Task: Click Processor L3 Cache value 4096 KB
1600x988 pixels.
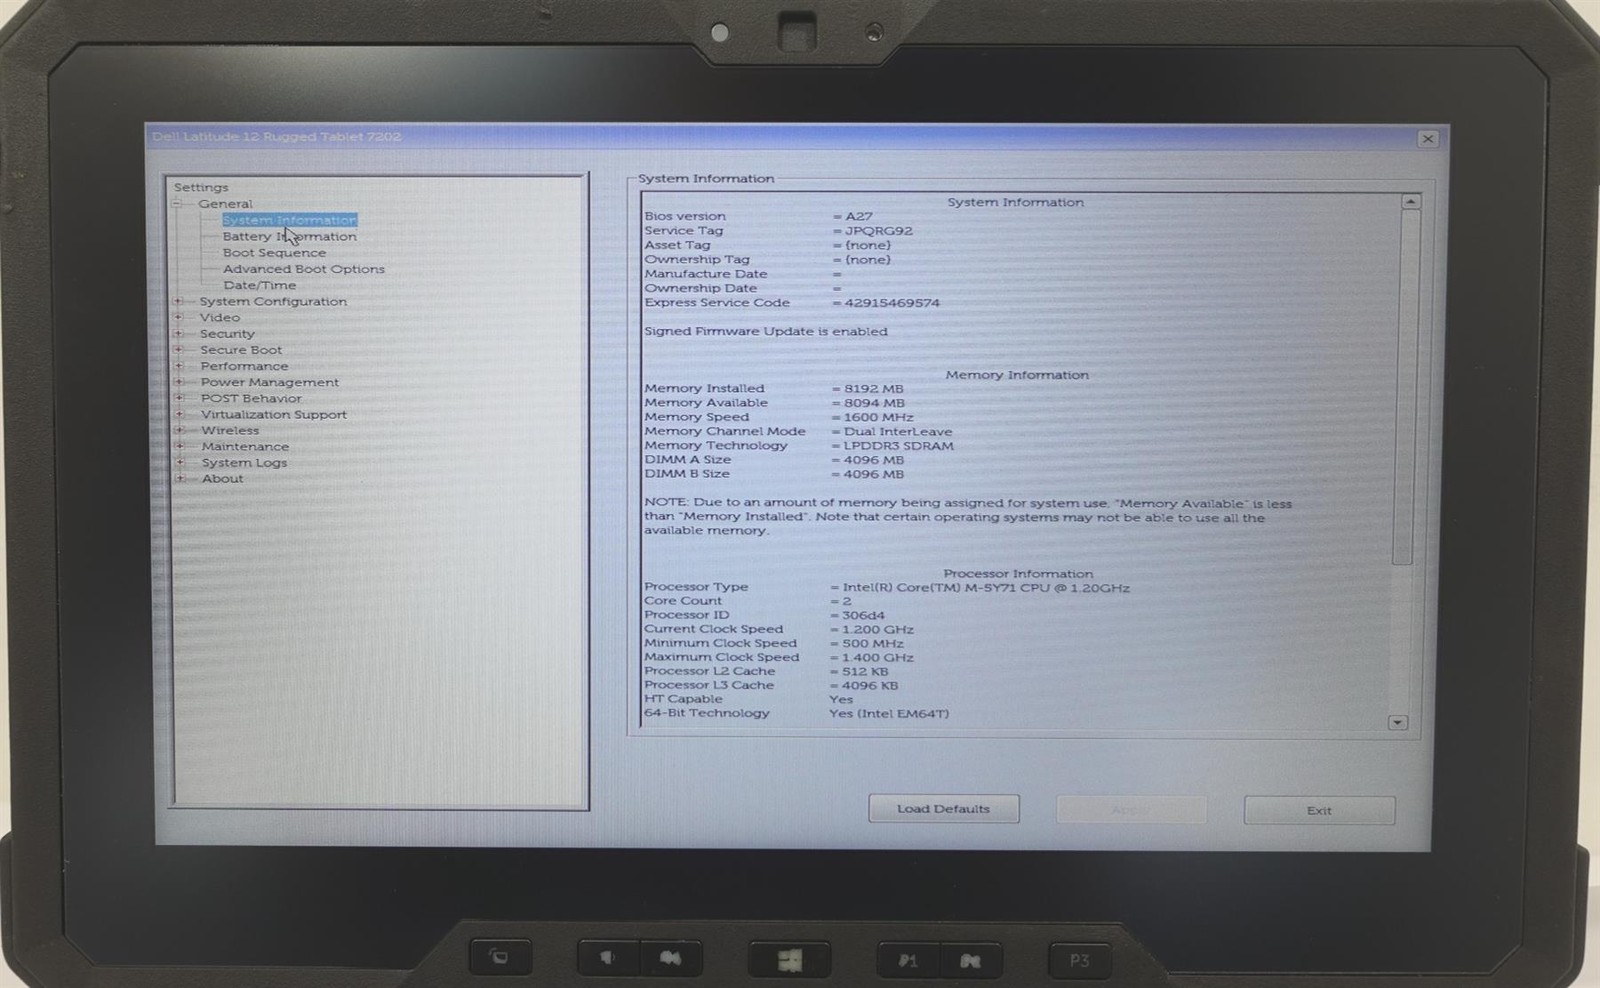Action: 869,685
